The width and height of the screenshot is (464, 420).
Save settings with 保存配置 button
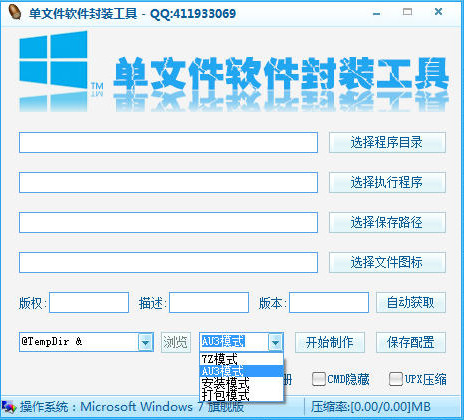click(411, 342)
